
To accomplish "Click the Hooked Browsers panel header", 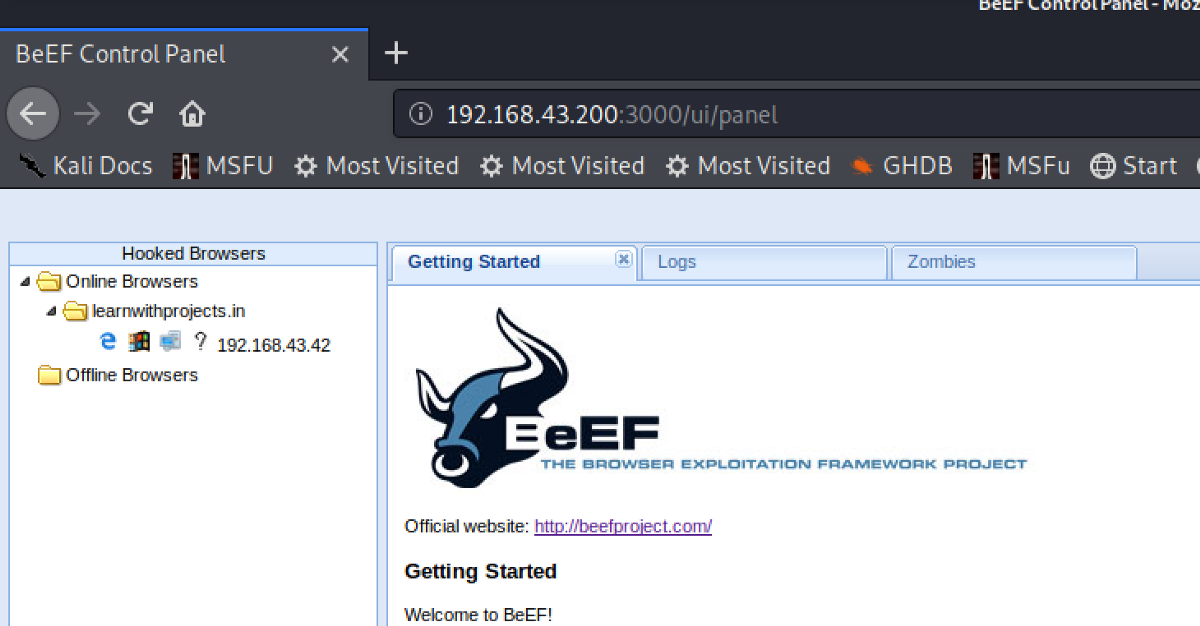I will (x=193, y=254).
